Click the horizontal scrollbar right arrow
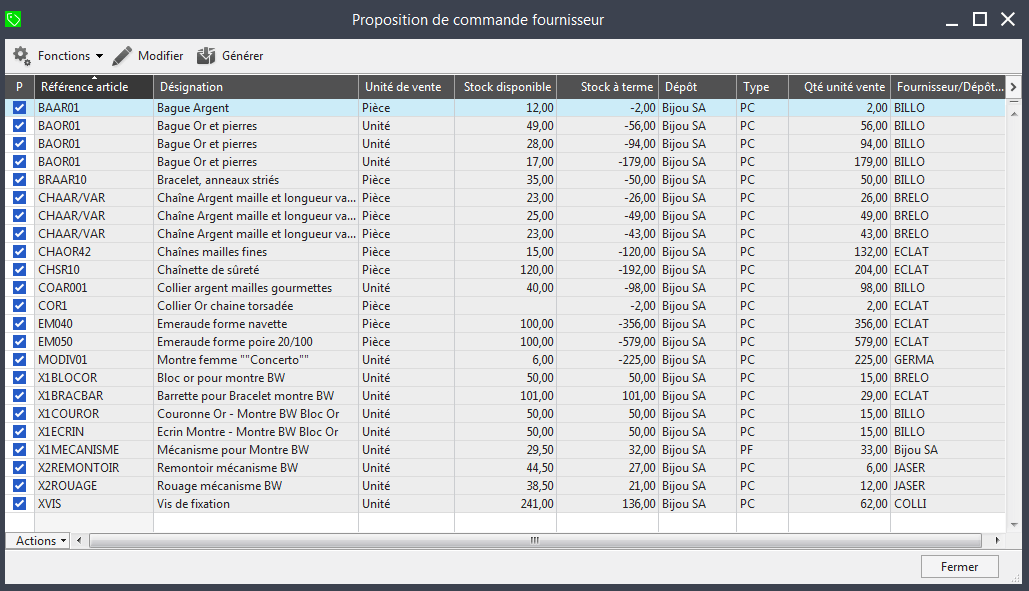This screenshot has width=1029, height=591. [x=996, y=540]
